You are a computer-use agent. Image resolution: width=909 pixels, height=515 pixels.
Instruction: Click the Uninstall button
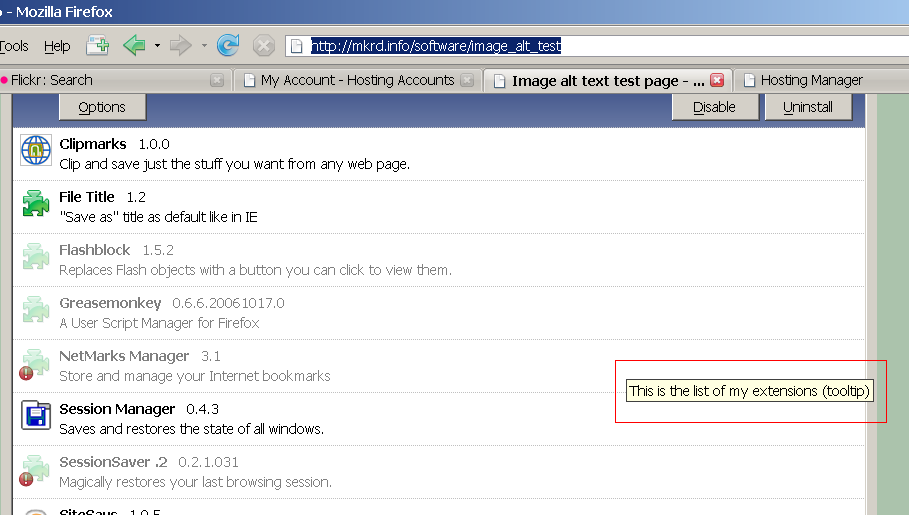click(x=808, y=107)
